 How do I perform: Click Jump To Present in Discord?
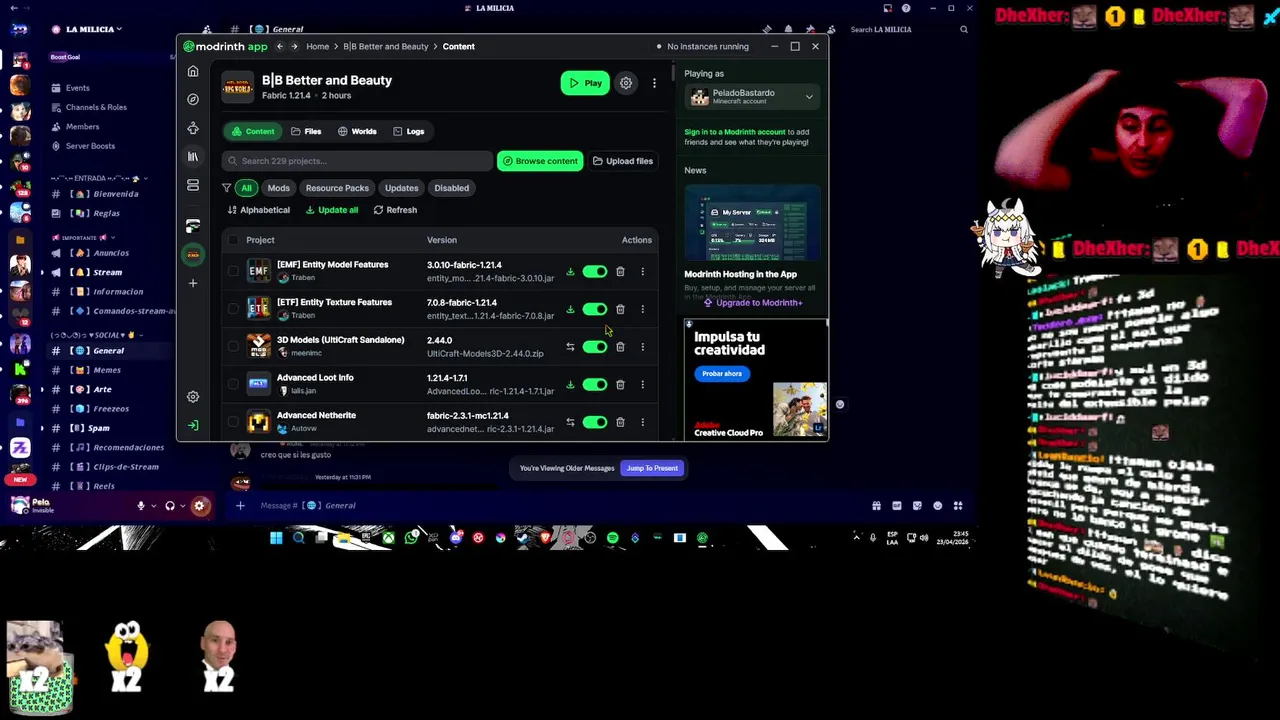[652, 468]
